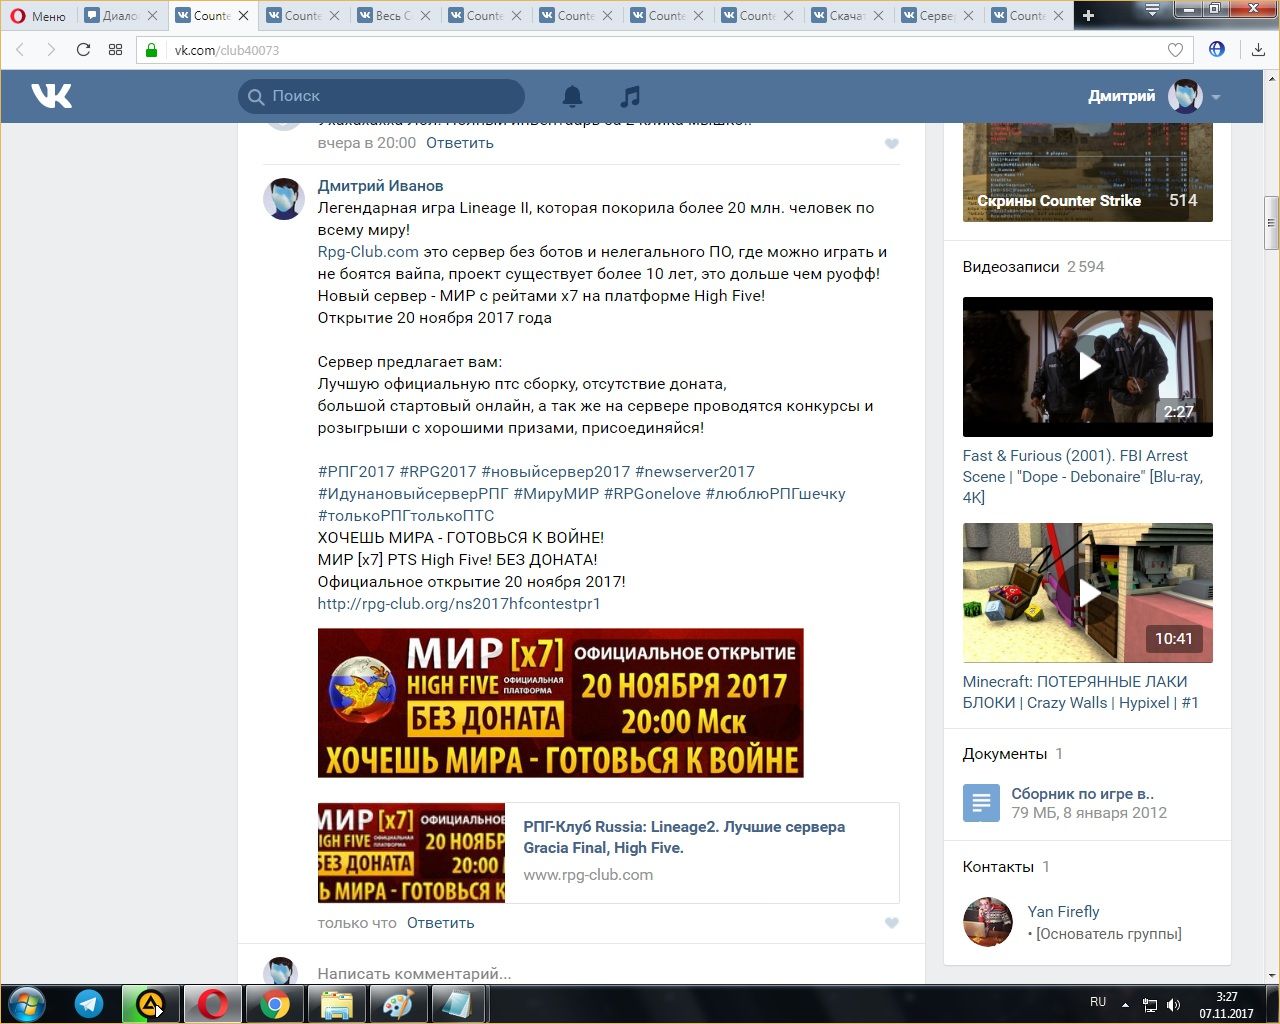1280x1024 pixels.
Task: Click the page vertical scrollbar thumb
Action: (x=1271, y=222)
